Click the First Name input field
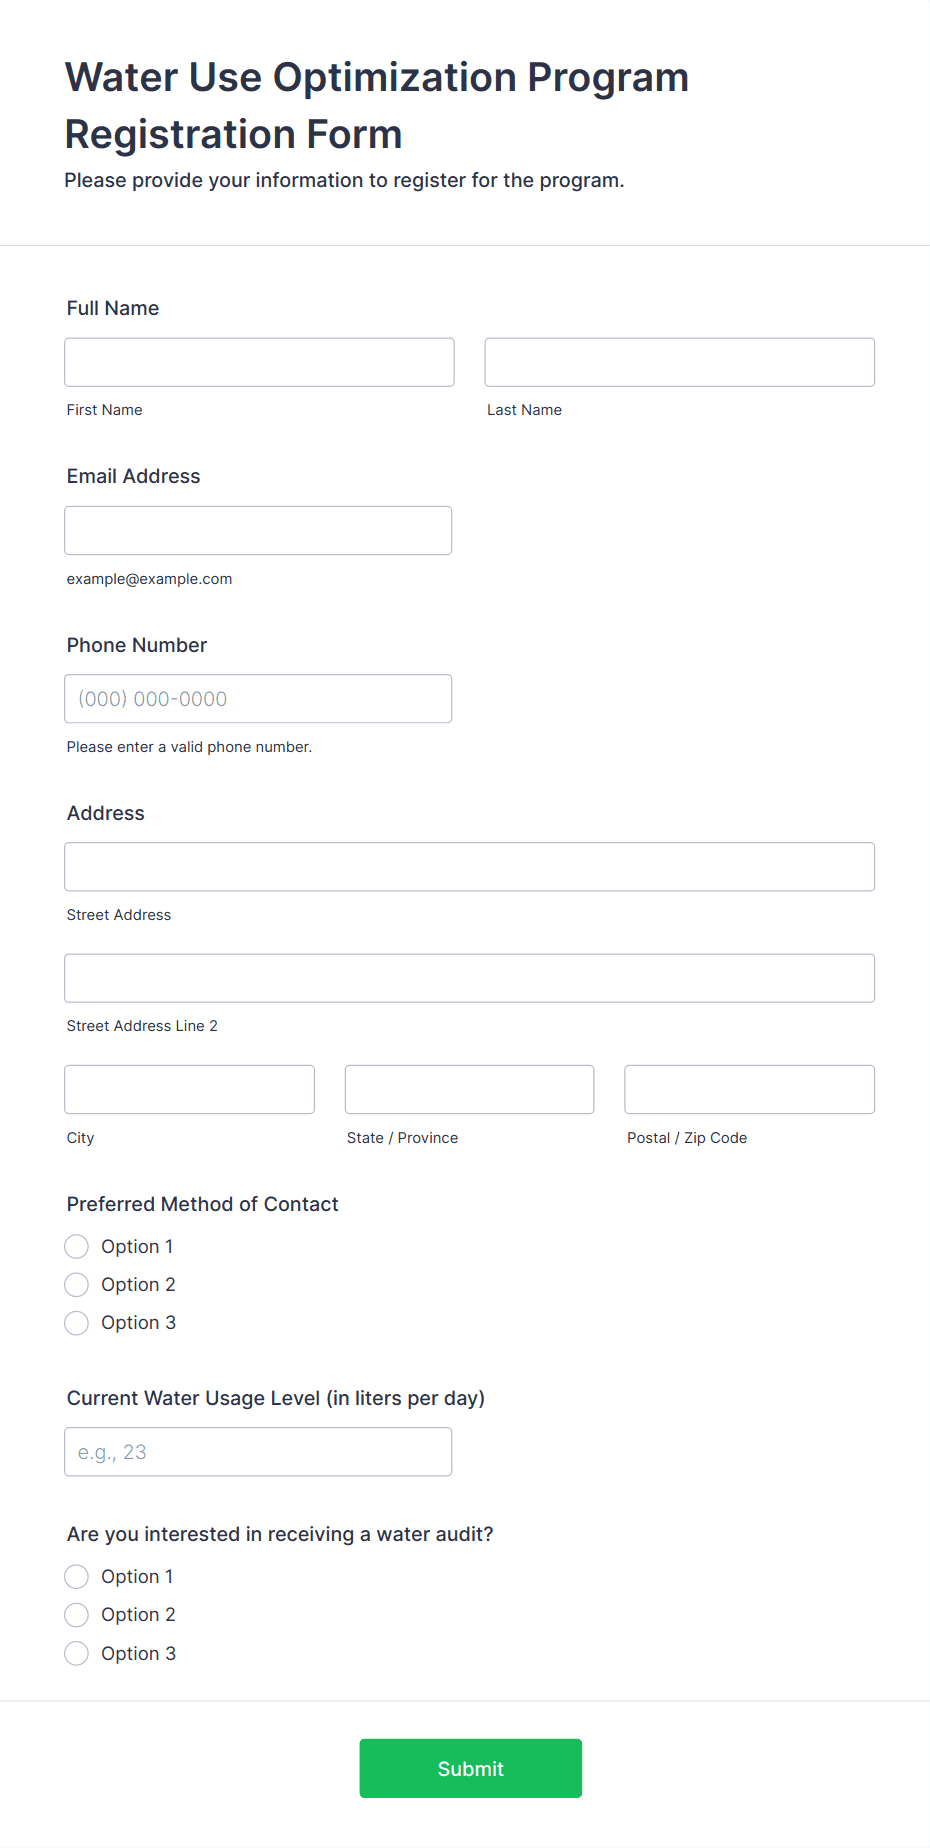930x1848 pixels. pos(259,362)
